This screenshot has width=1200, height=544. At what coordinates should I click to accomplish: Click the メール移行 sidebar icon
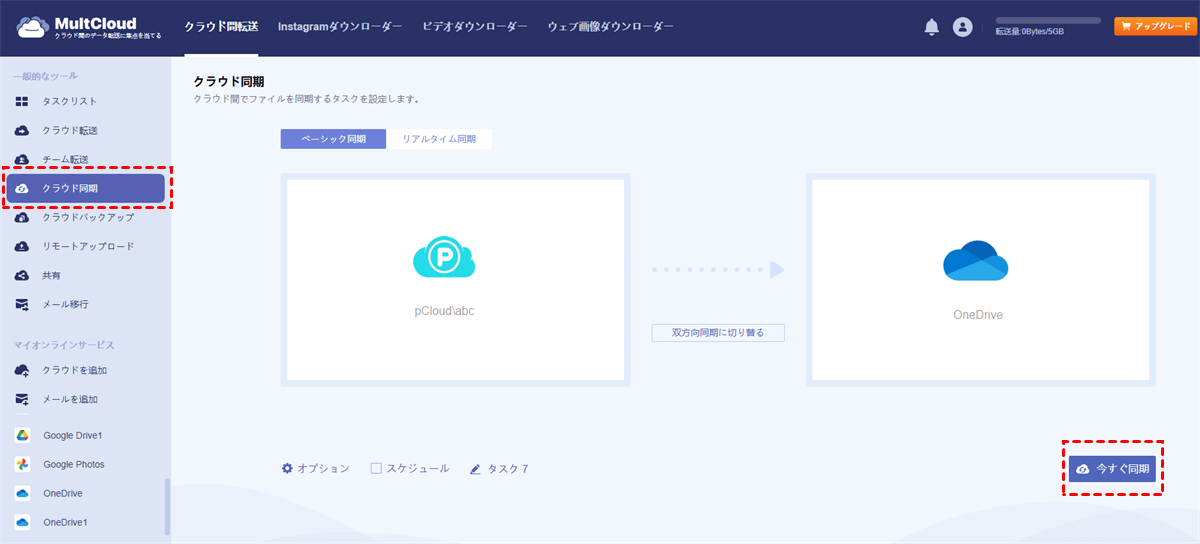[x=22, y=304]
